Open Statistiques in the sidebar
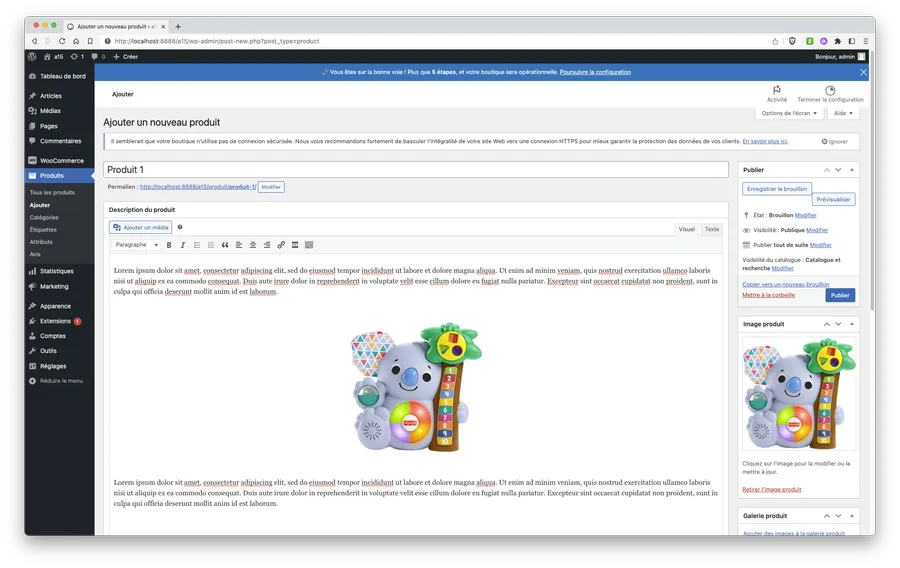Viewport: 900px width, 568px height. (x=59, y=271)
